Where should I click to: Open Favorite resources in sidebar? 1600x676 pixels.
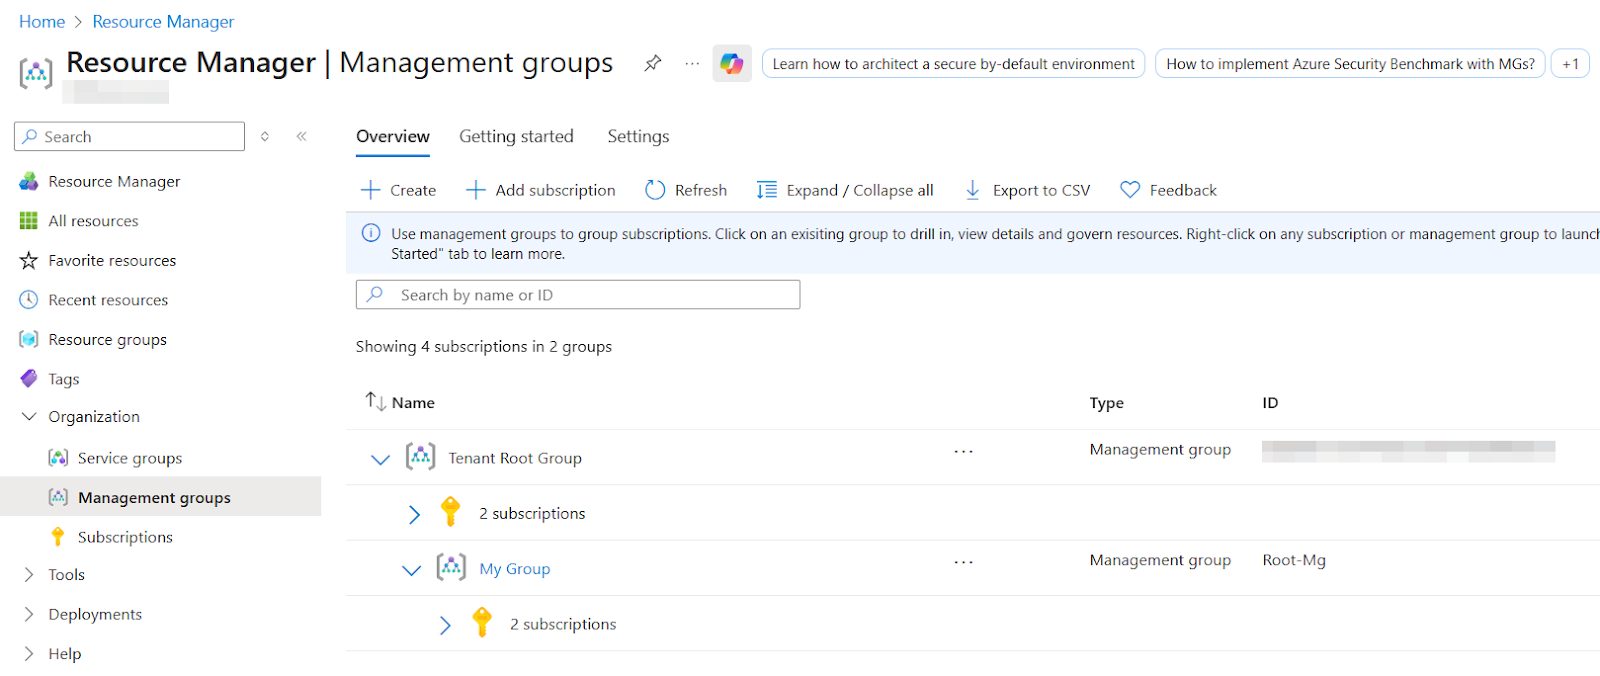click(x=112, y=260)
